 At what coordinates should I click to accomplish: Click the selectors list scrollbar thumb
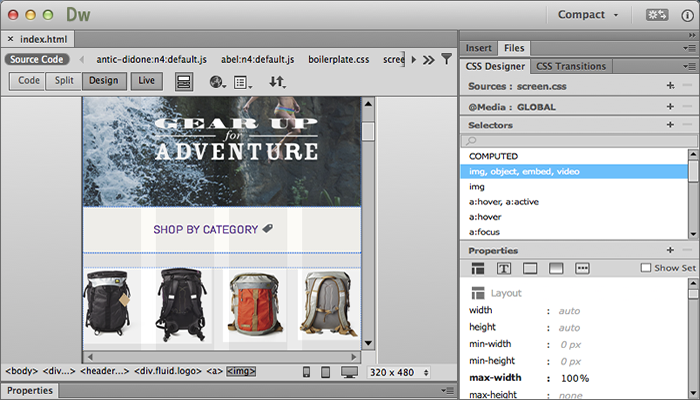point(693,171)
